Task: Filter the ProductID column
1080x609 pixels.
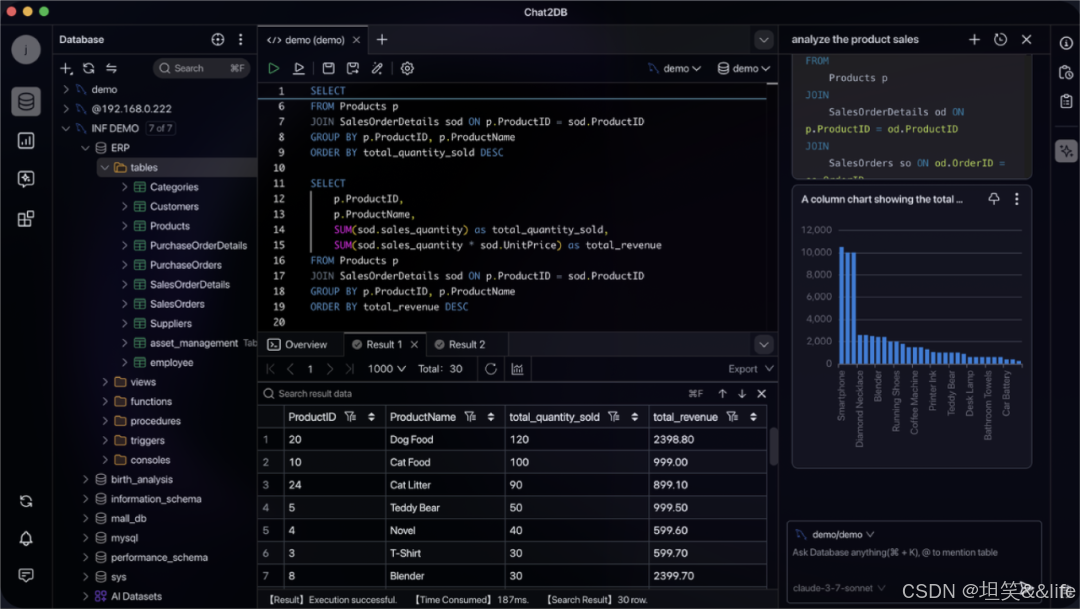Action: pyautogui.click(x=350, y=417)
